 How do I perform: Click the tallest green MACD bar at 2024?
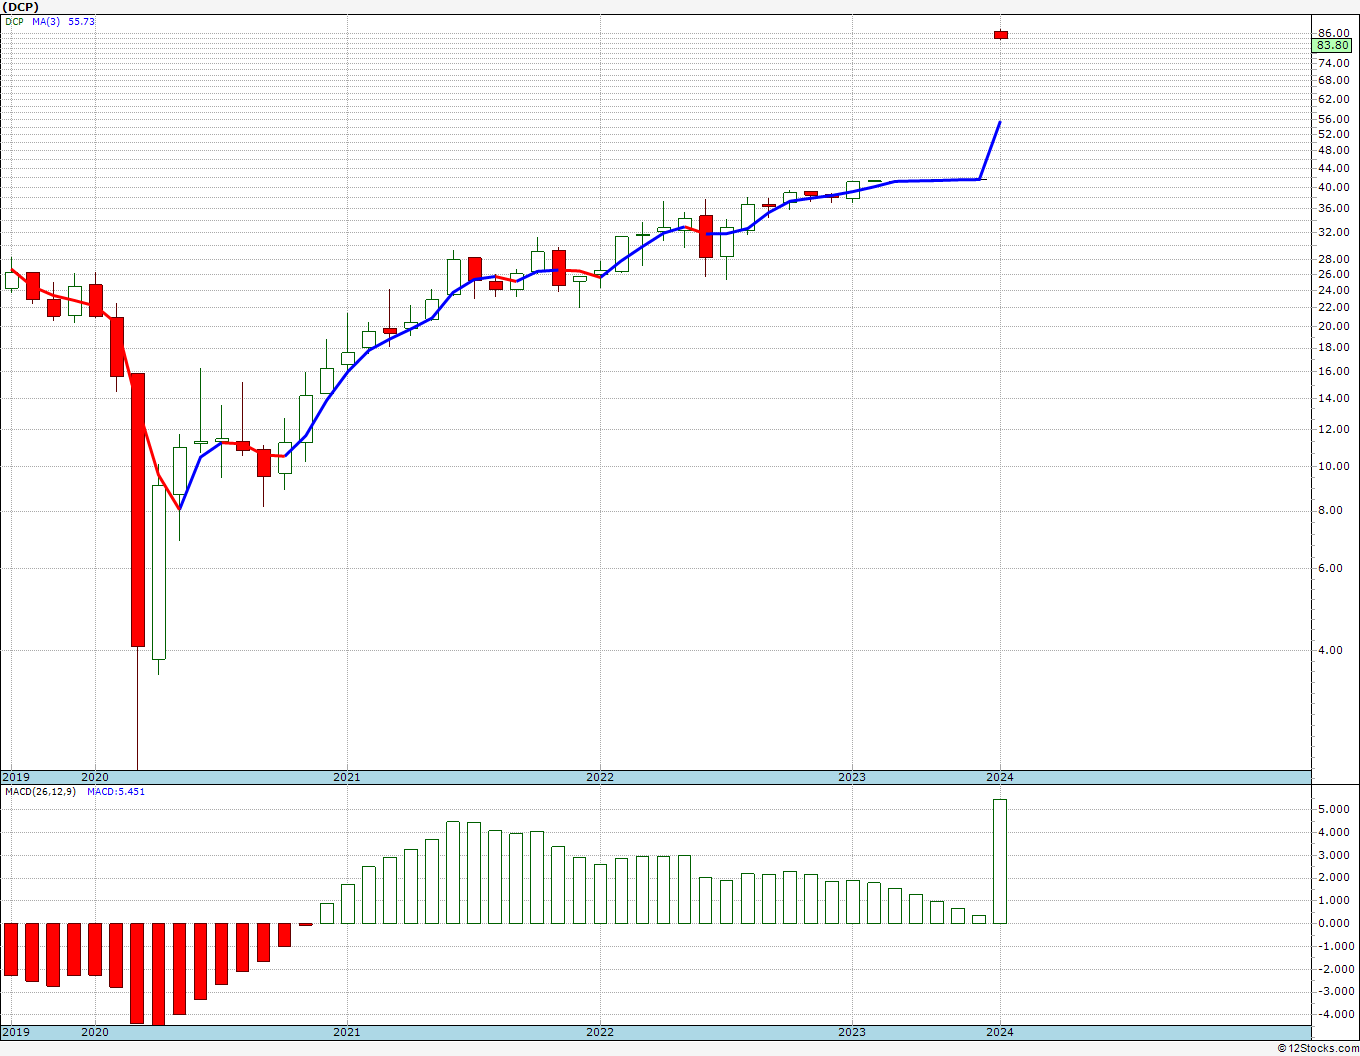pos(1000,861)
